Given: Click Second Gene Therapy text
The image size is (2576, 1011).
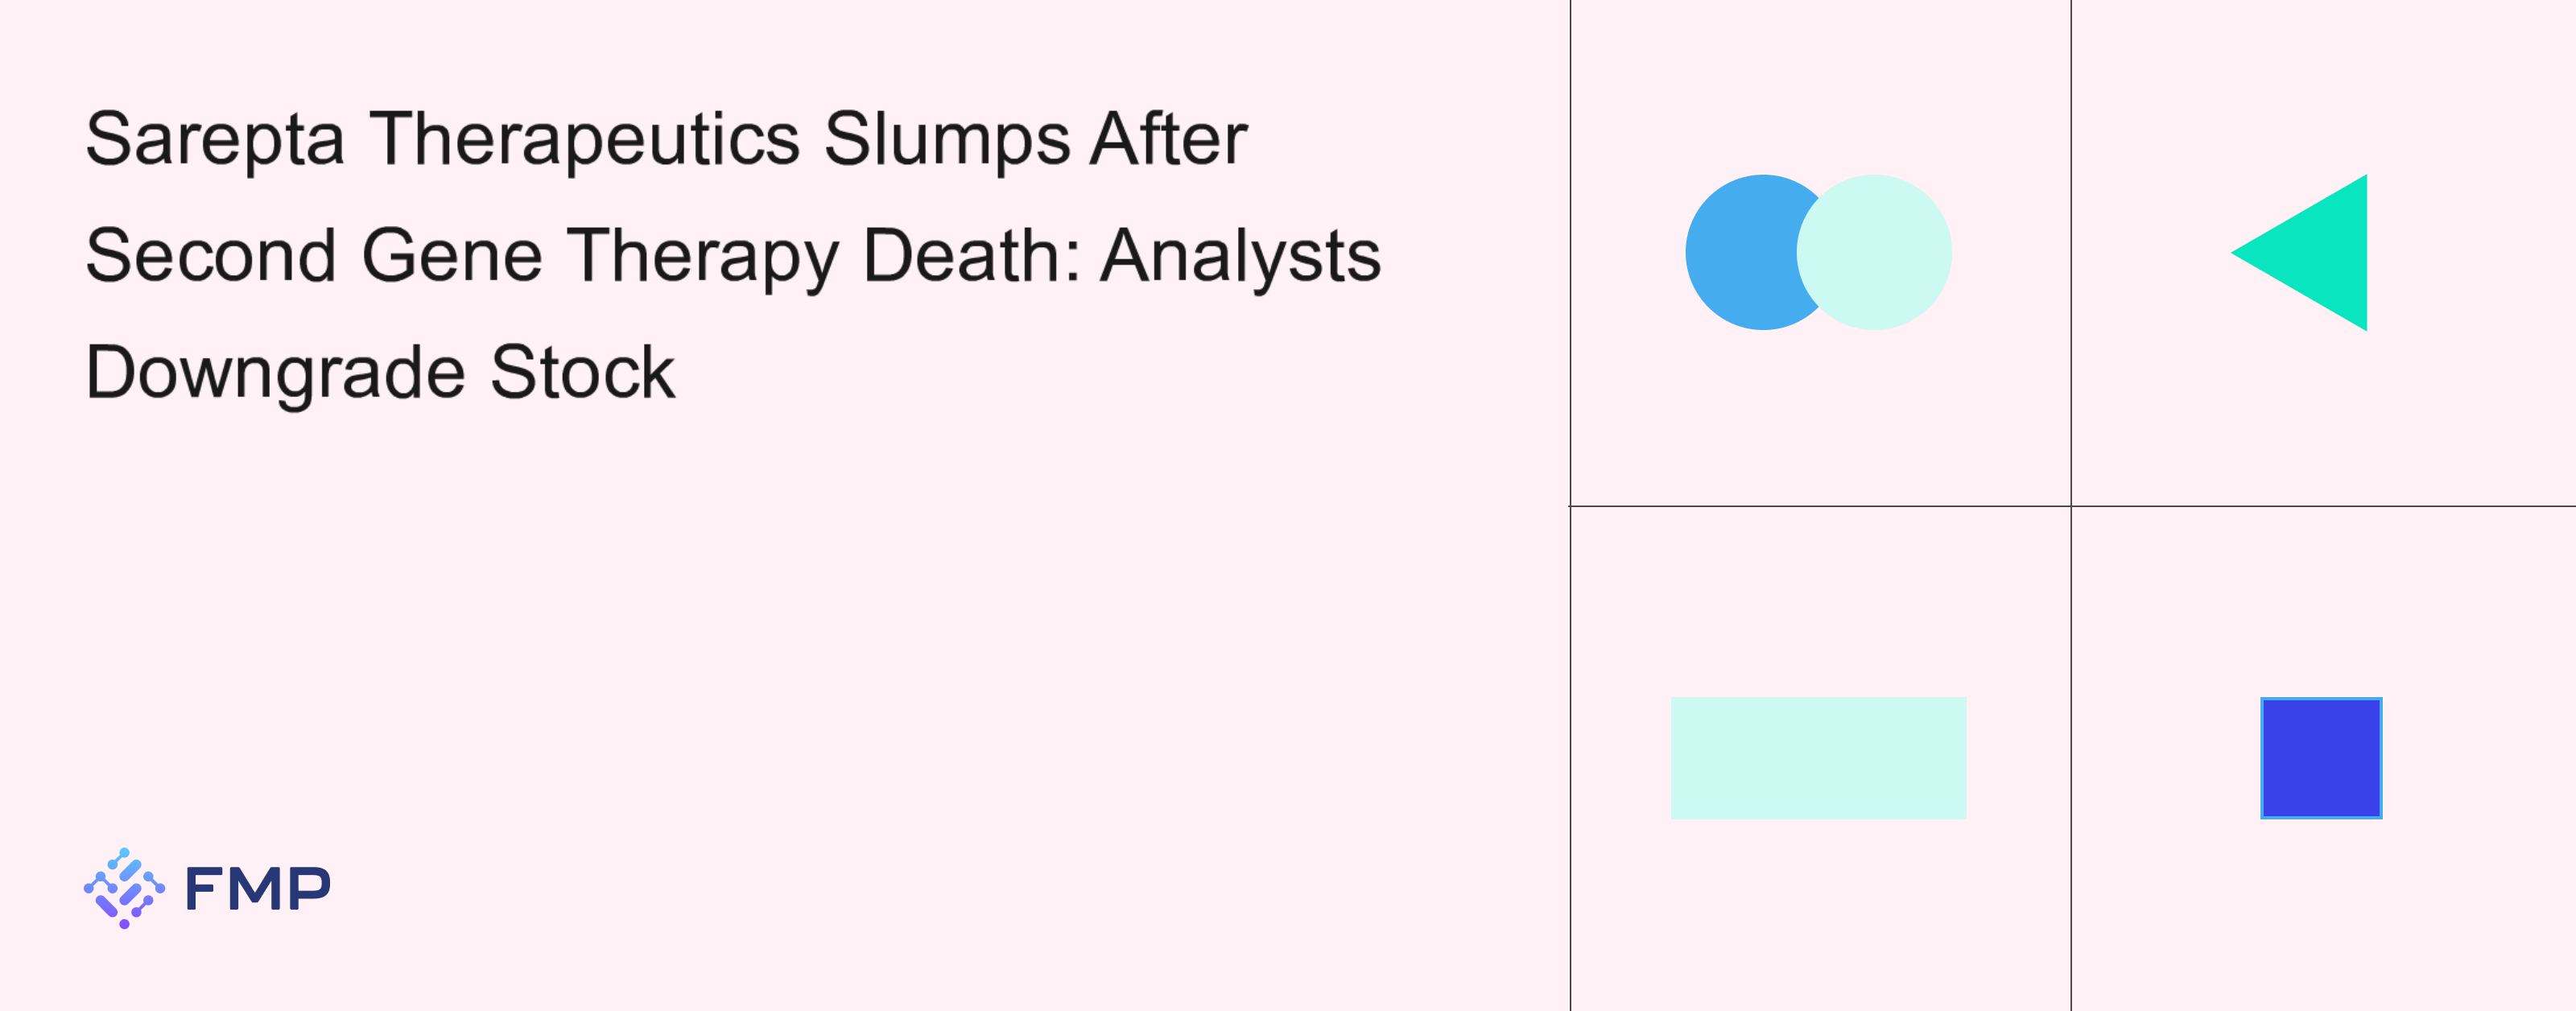Looking at the screenshot, I should click(x=462, y=256).
